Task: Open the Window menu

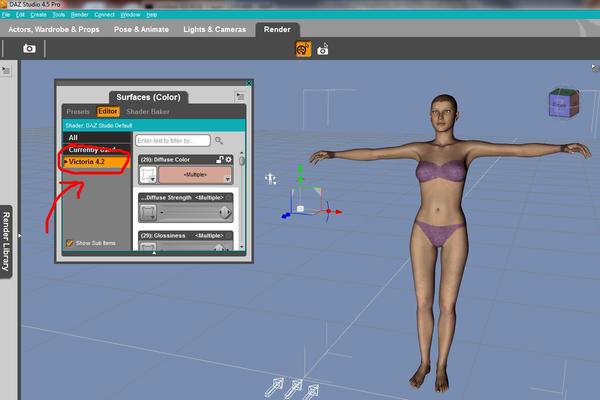Action: click(130, 15)
